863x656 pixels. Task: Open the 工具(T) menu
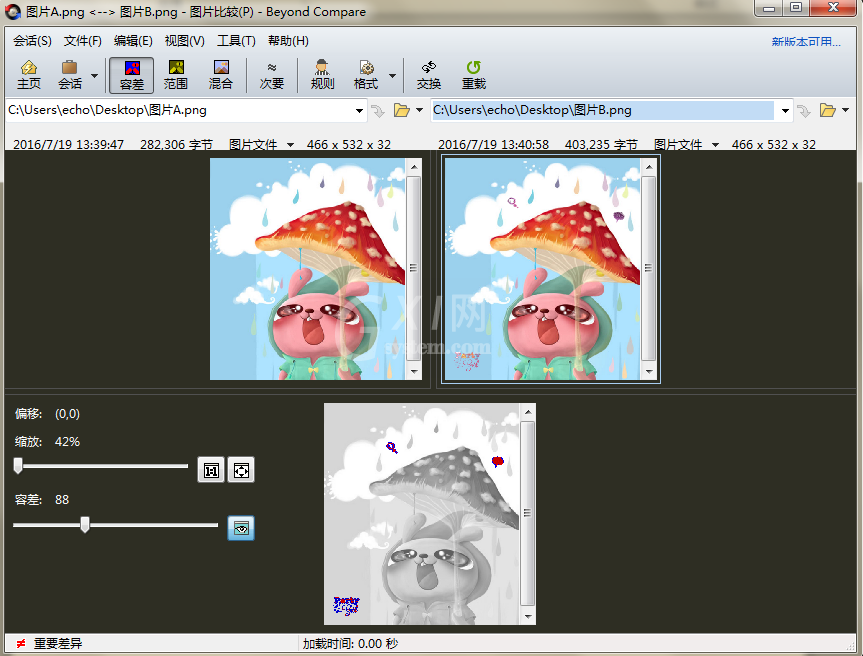click(x=236, y=41)
